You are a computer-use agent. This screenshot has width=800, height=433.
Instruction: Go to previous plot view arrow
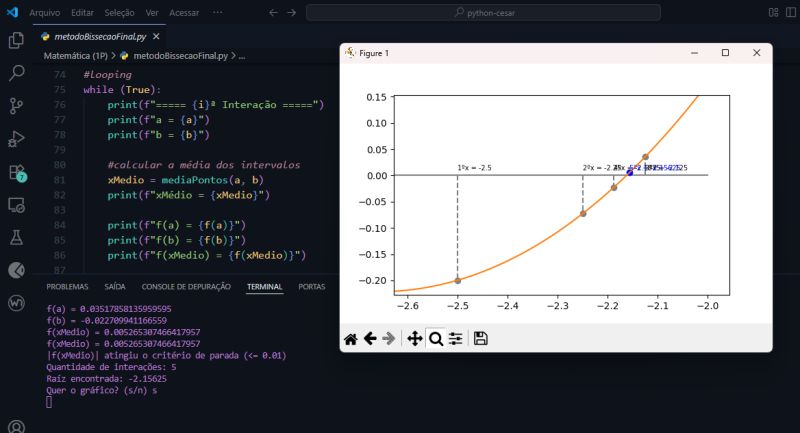click(370, 339)
